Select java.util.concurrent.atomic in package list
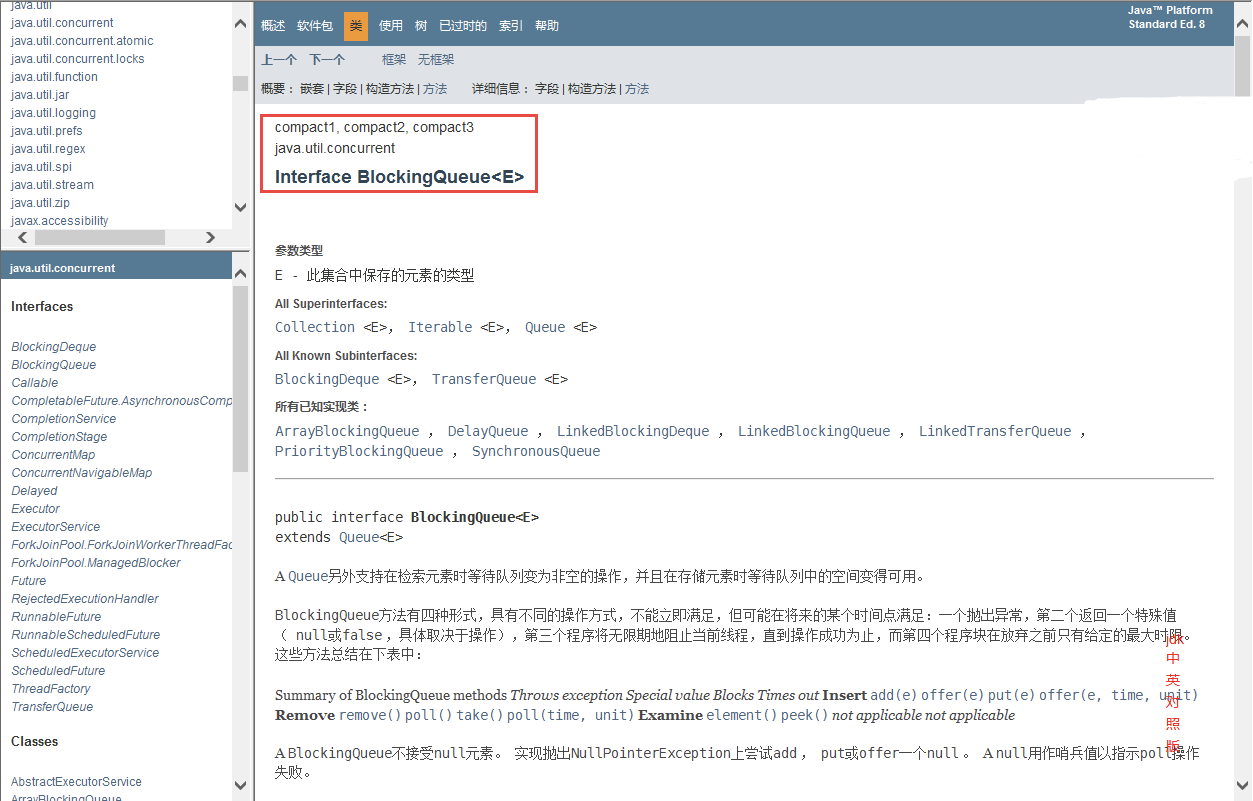 point(82,41)
